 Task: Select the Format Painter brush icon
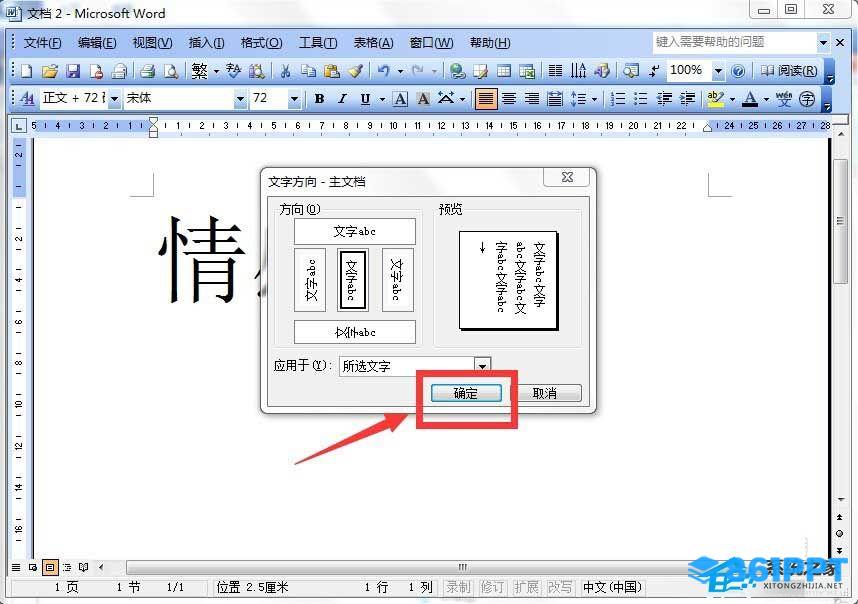[355, 71]
